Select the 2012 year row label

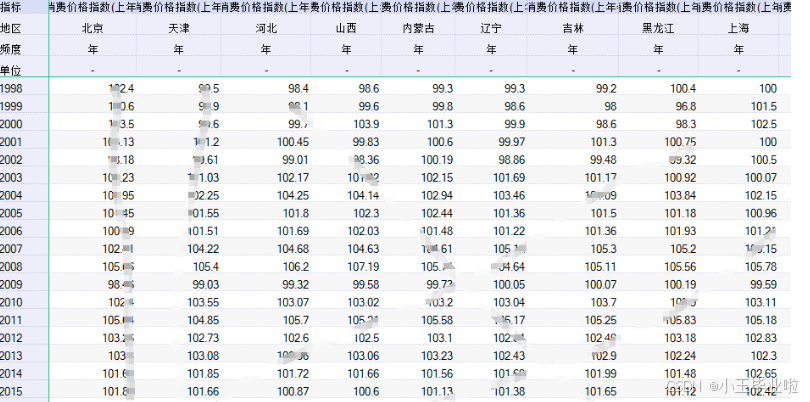pos(11,338)
